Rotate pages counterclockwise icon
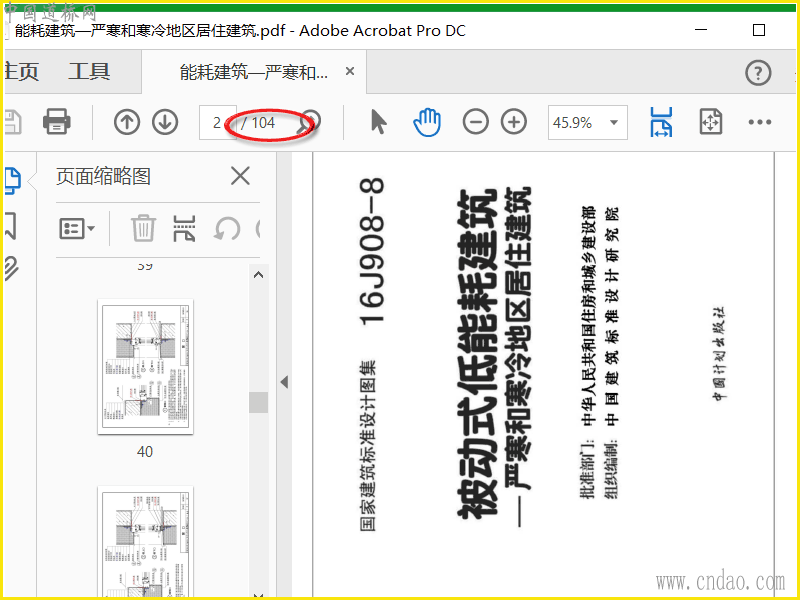Viewport: 800px width, 600px height. pos(227,228)
